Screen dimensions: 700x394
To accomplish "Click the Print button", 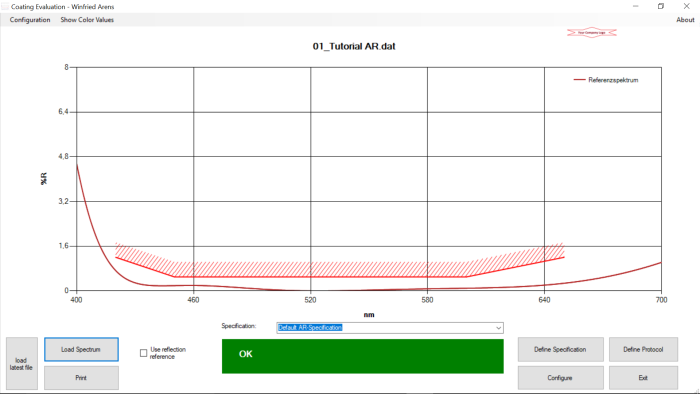I will (81, 377).
